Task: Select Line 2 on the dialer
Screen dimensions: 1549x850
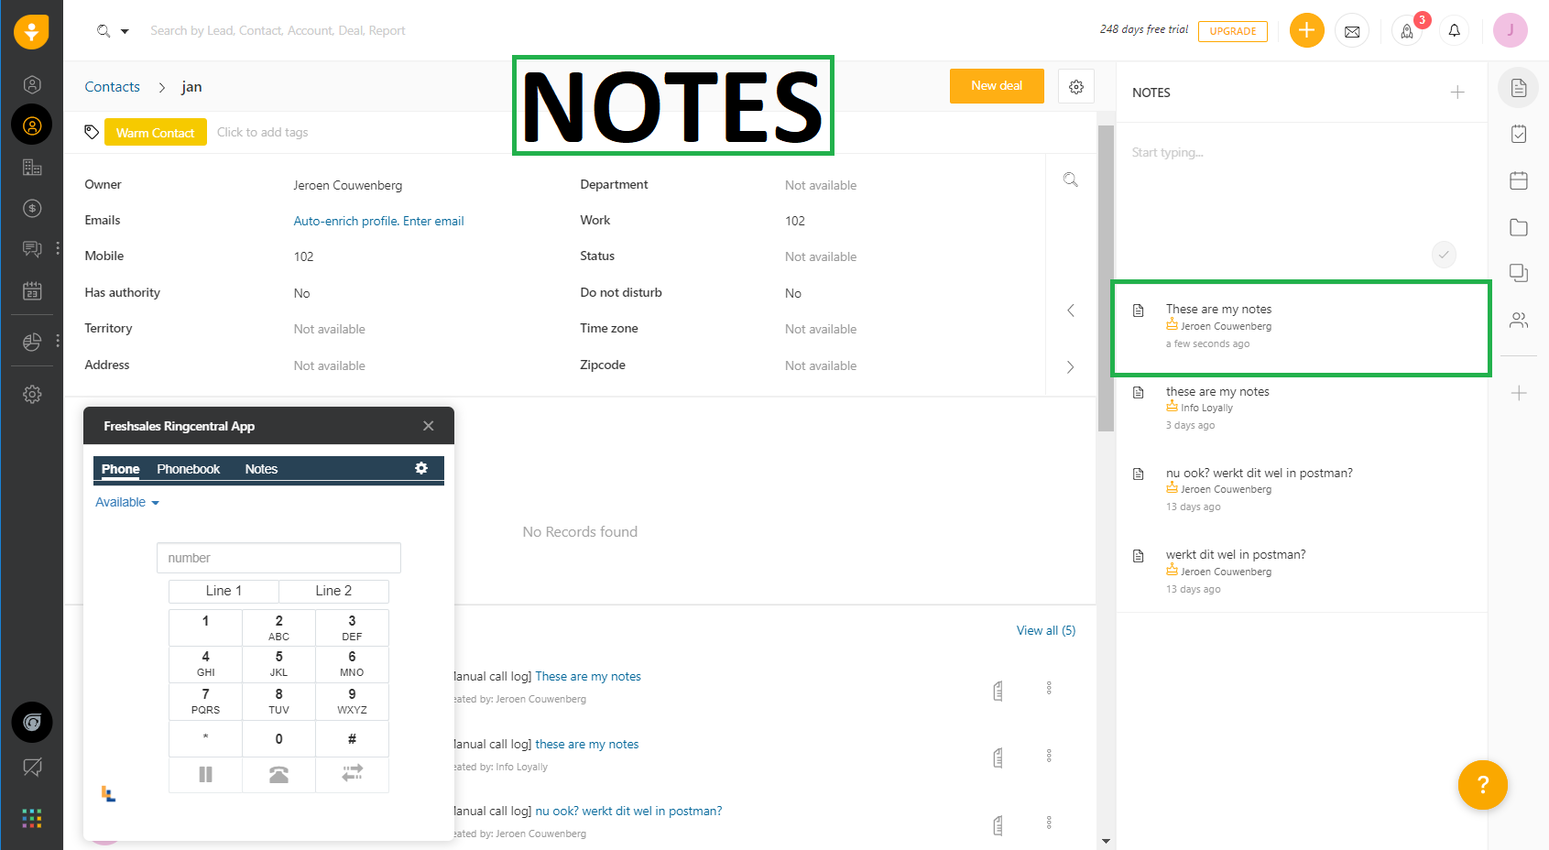Action: click(333, 591)
